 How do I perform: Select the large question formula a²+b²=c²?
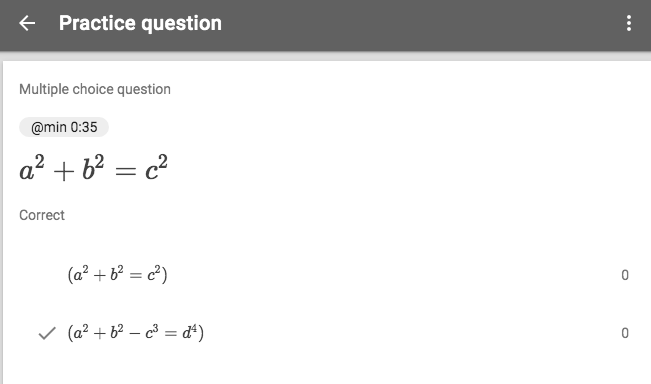[x=93, y=168]
